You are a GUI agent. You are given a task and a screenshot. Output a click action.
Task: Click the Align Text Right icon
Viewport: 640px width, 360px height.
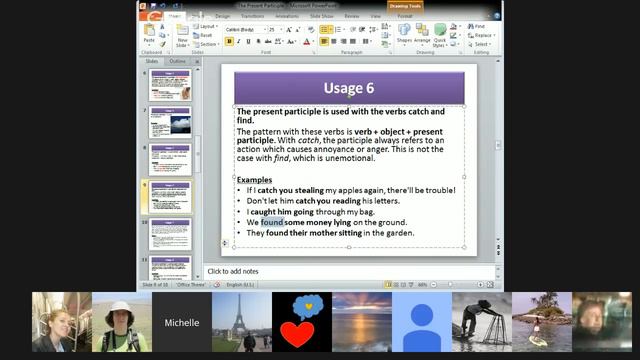click(344, 41)
